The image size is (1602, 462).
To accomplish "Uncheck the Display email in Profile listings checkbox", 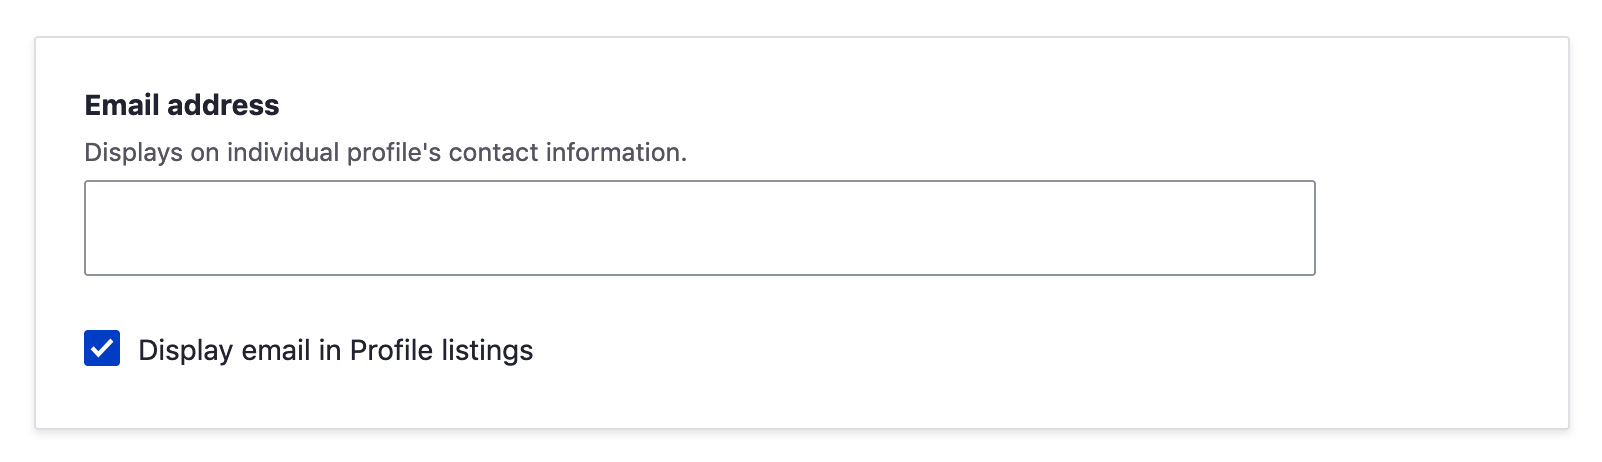I will (x=102, y=349).
